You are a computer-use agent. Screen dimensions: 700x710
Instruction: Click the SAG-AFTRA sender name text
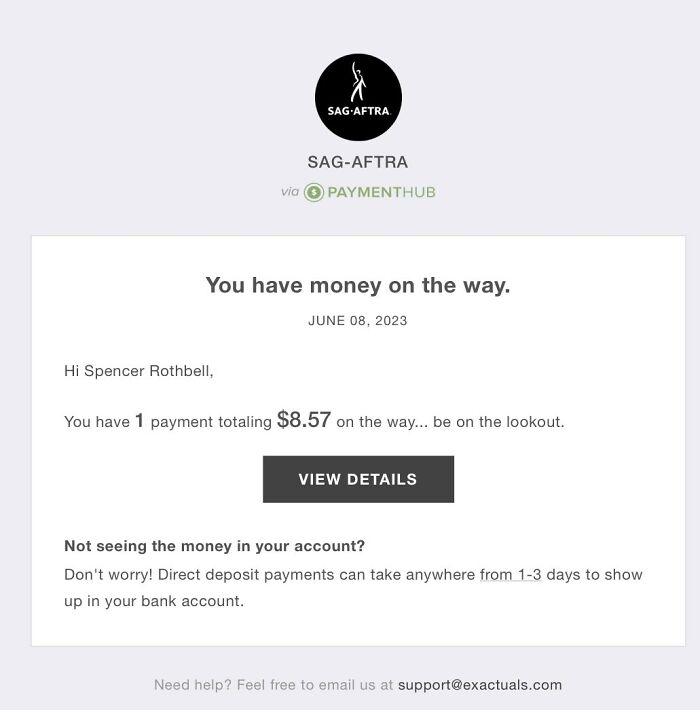point(358,162)
